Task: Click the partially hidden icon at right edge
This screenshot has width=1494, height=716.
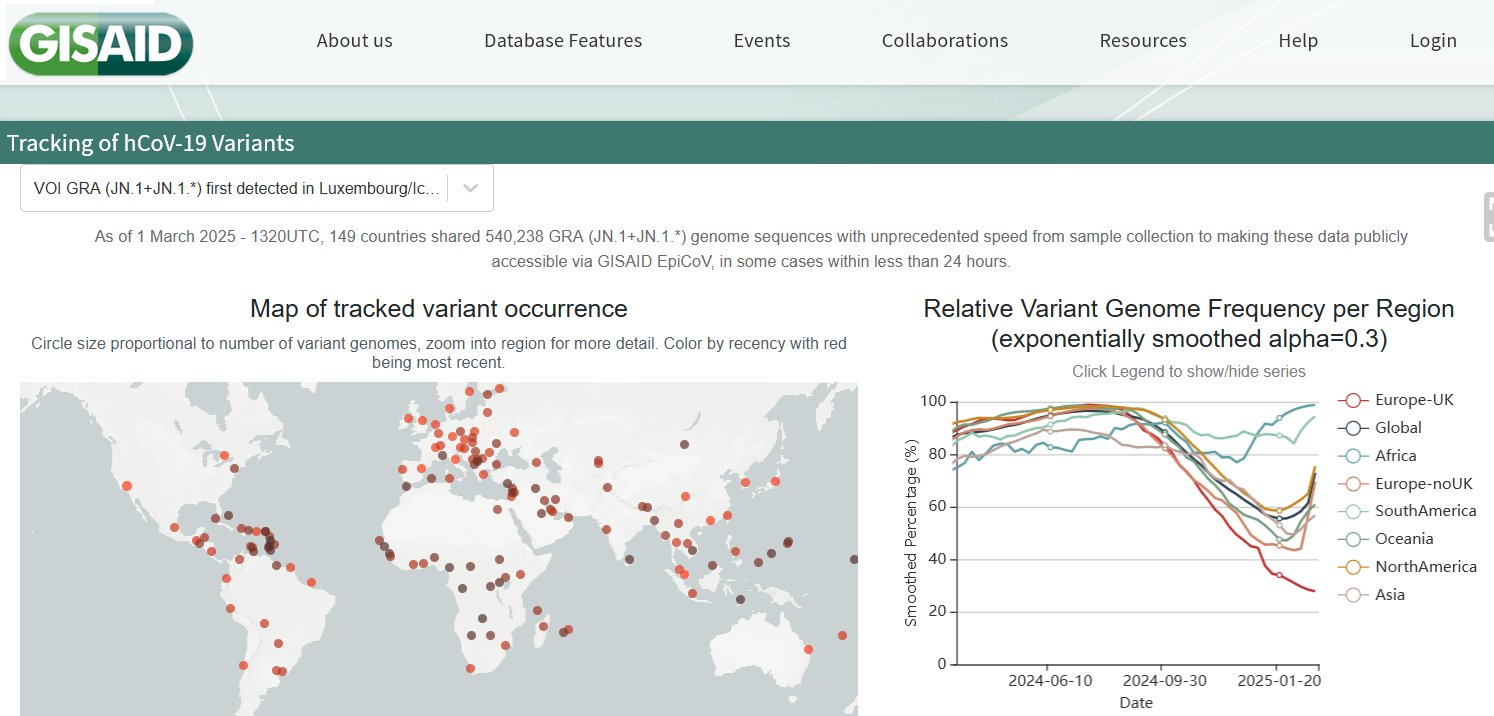Action: (1487, 218)
